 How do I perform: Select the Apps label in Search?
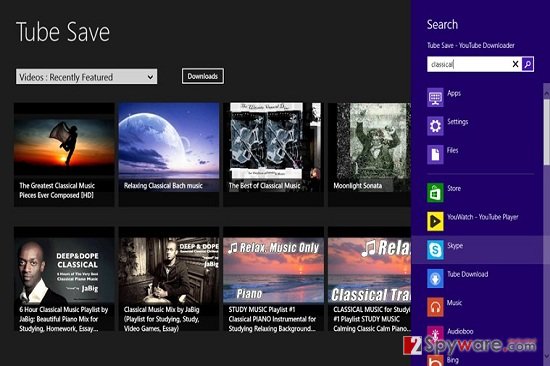coord(454,93)
